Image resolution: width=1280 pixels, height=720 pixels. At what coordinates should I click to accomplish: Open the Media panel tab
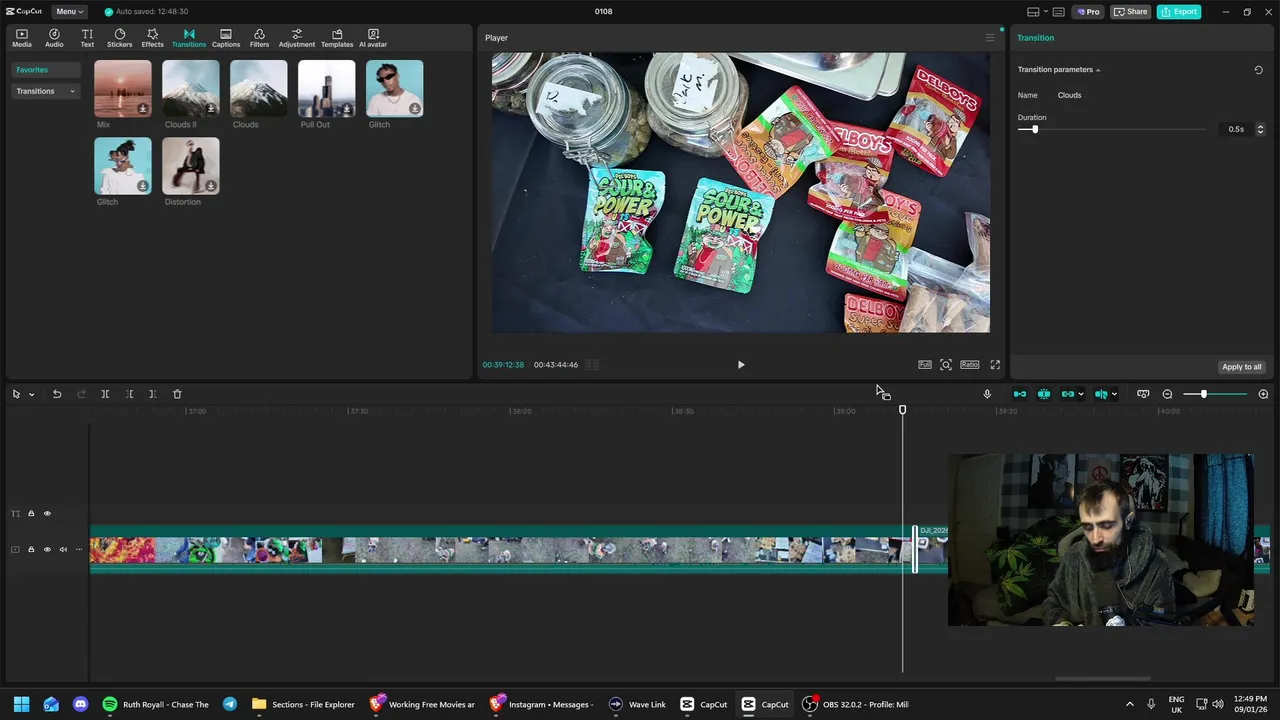[21, 38]
